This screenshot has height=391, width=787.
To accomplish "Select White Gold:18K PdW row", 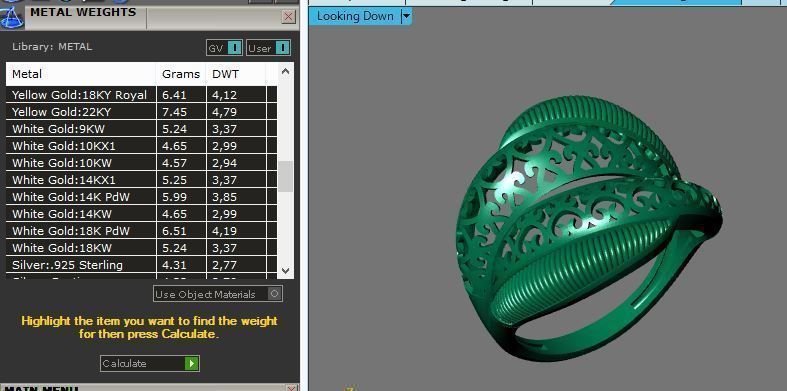I will tap(141, 231).
